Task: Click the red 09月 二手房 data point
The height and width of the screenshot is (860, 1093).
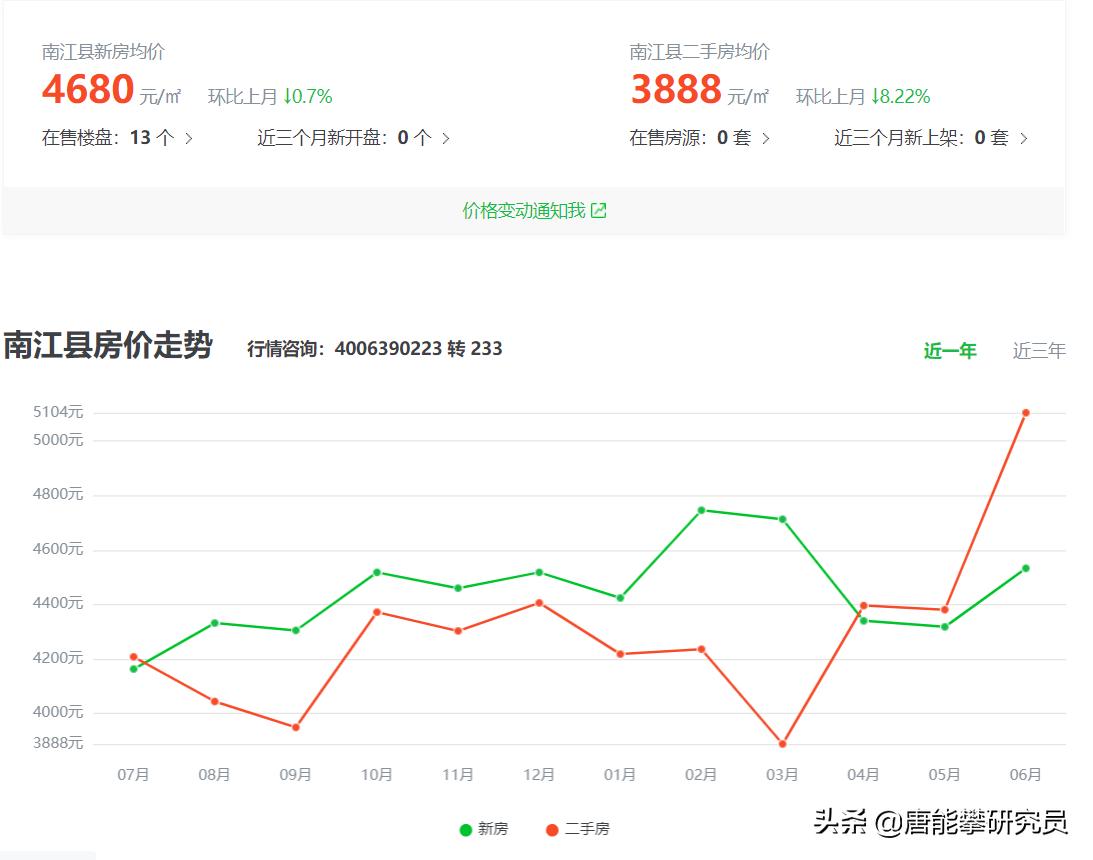Action: [x=296, y=727]
